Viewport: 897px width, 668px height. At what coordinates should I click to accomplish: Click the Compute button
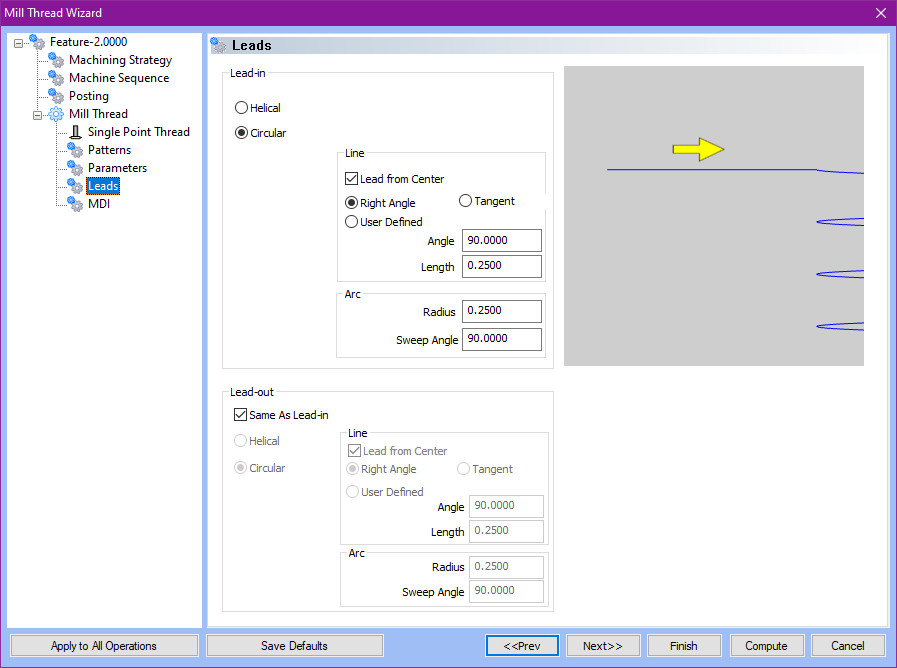pos(767,646)
